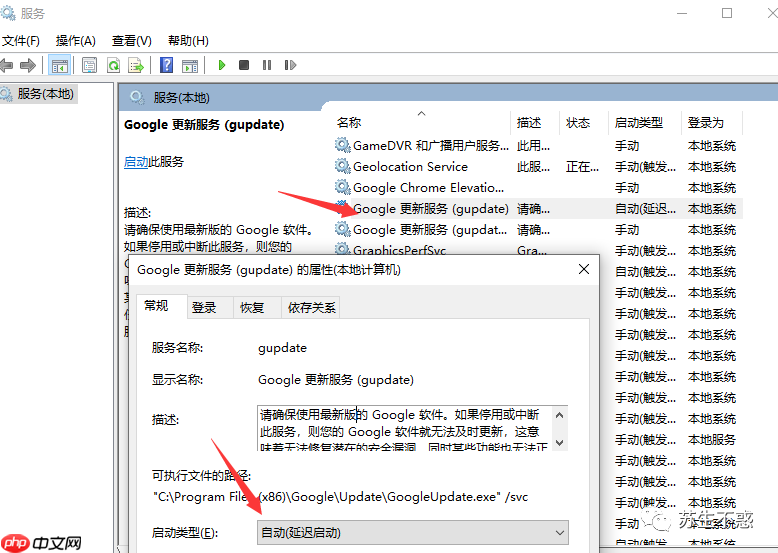Click description box scroll down arrow
Image resolution: width=778 pixels, height=553 pixels.
pyautogui.click(x=560, y=442)
